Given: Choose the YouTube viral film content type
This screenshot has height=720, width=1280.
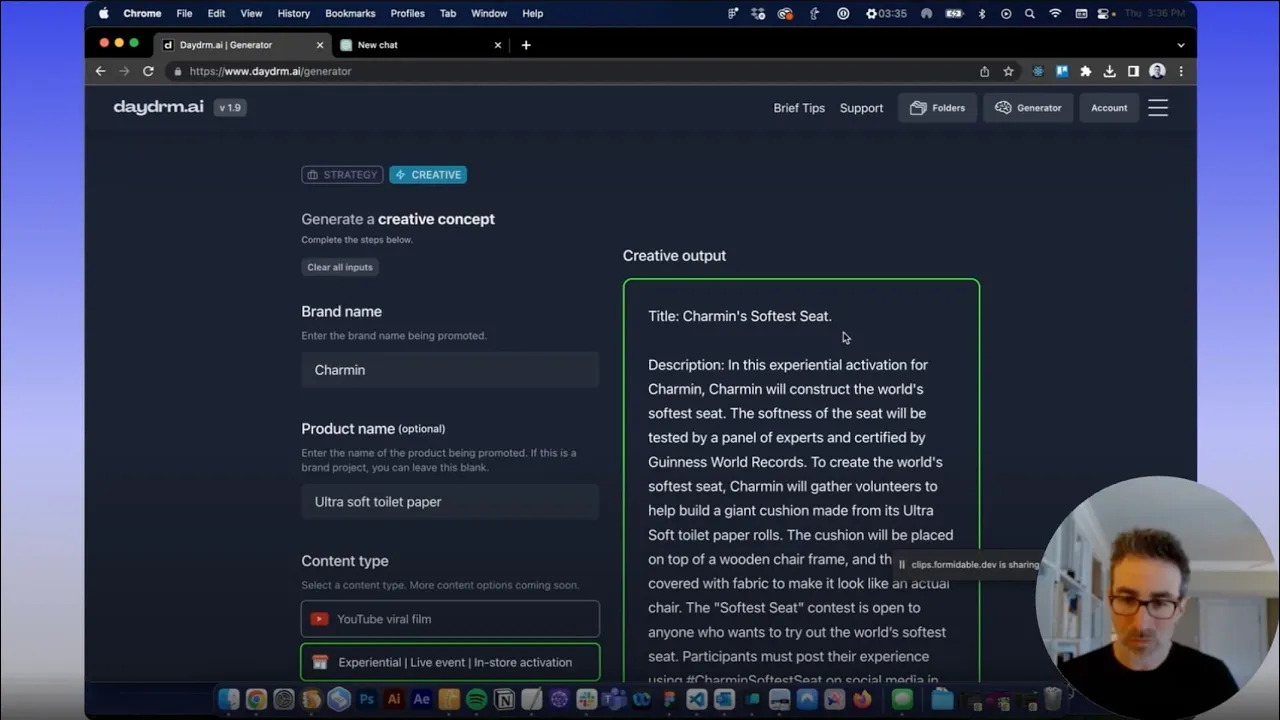Looking at the screenshot, I should (450, 619).
